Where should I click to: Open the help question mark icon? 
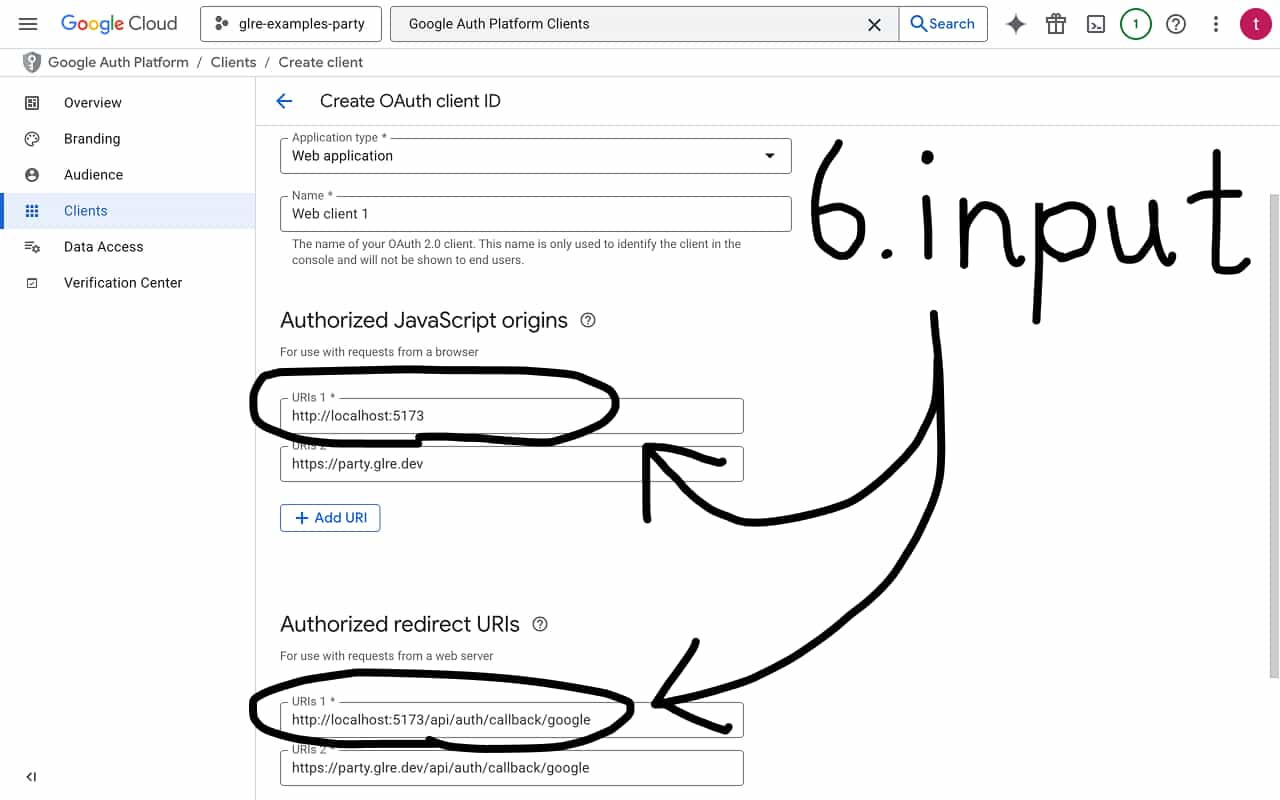tap(1176, 24)
